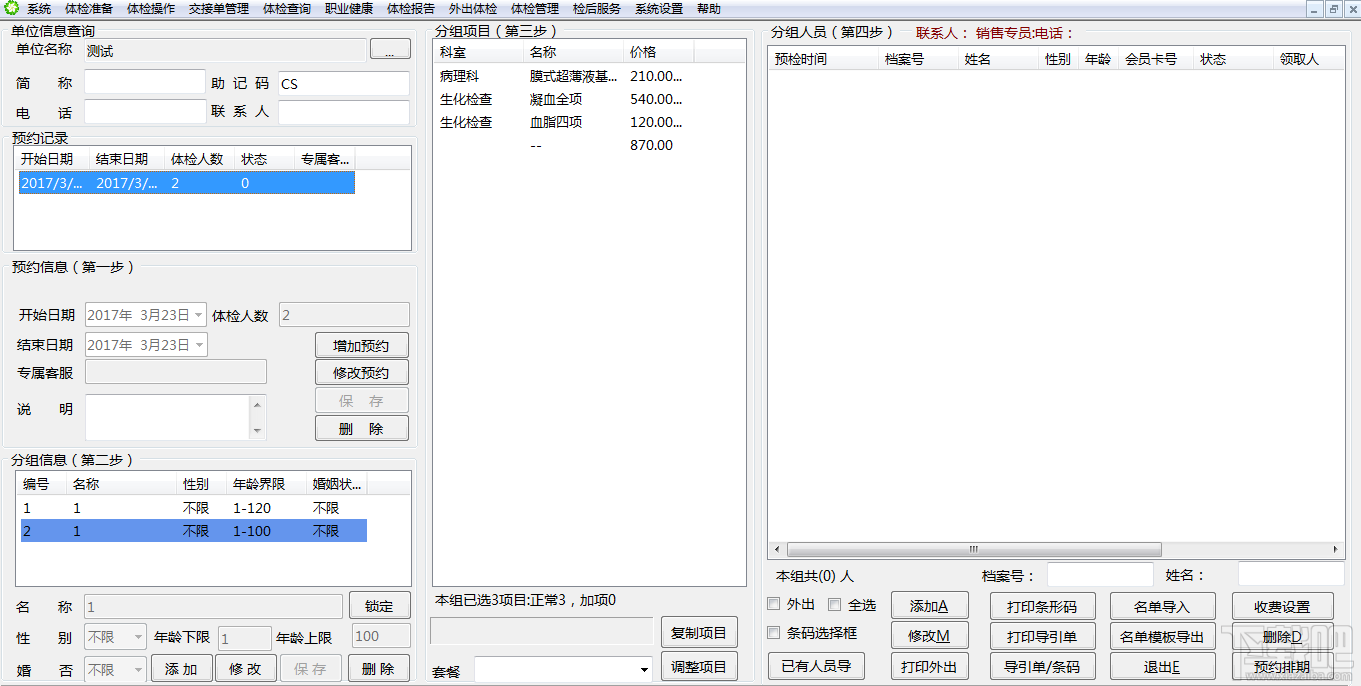
Task: Open the 体检报告 menu
Action: pyautogui.click(x=411, y=9)
